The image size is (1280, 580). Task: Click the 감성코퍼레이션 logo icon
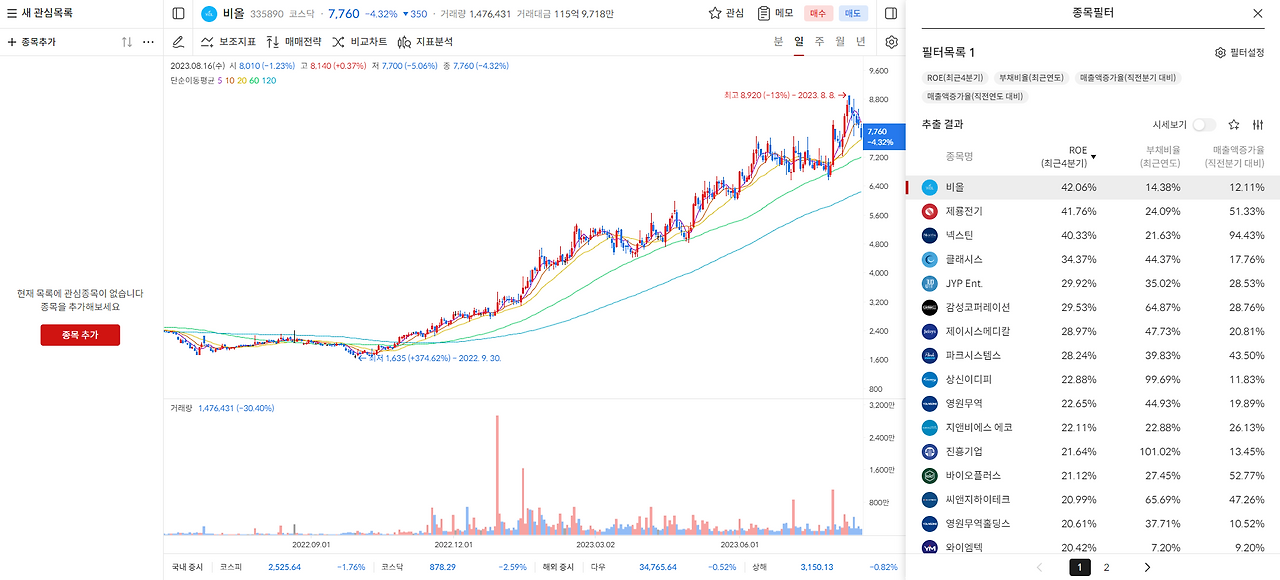point(929,307)
